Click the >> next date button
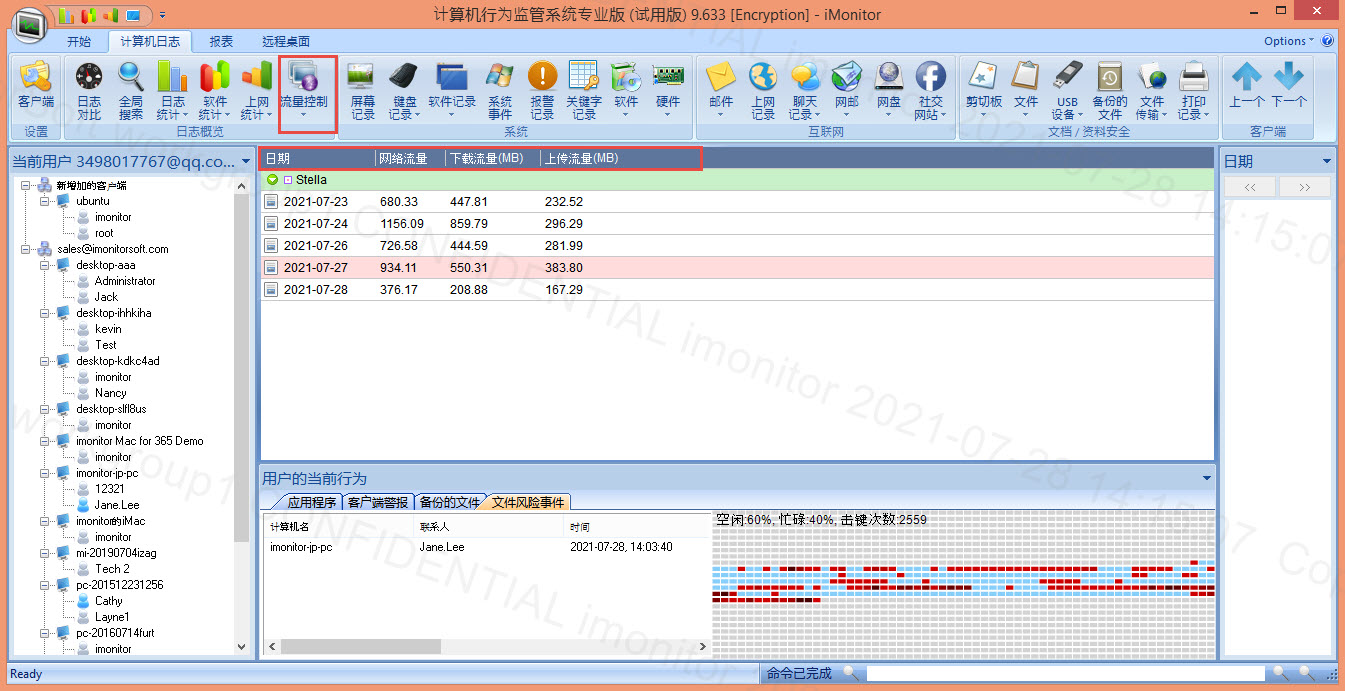 pos(1304,187)
